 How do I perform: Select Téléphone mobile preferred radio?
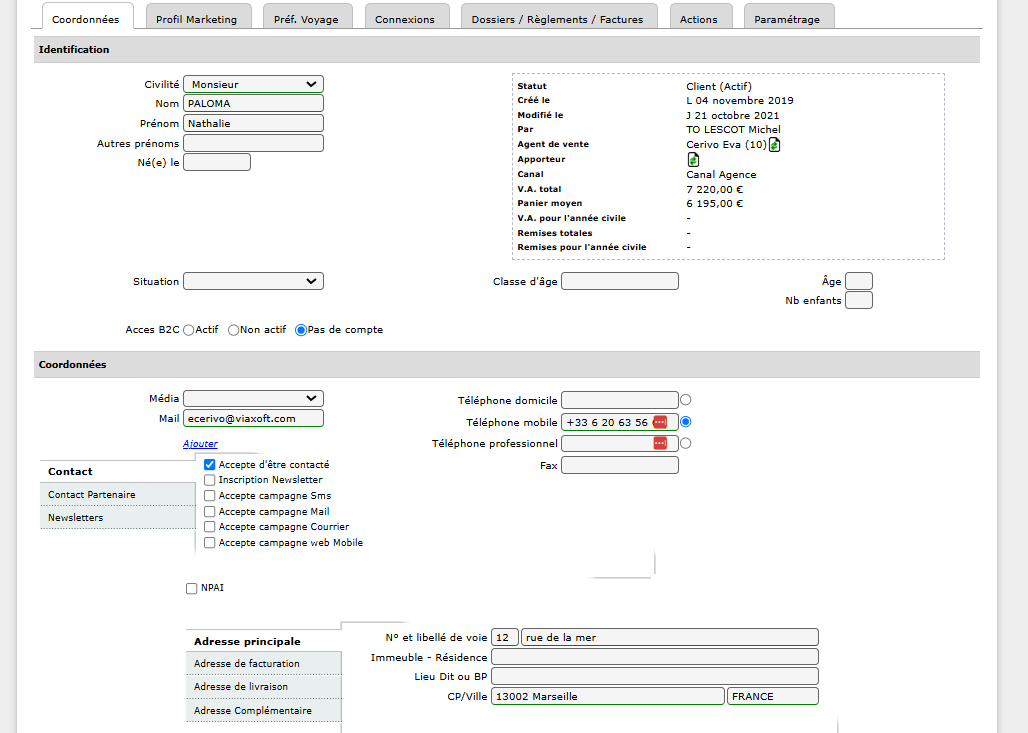coord(686,422)
